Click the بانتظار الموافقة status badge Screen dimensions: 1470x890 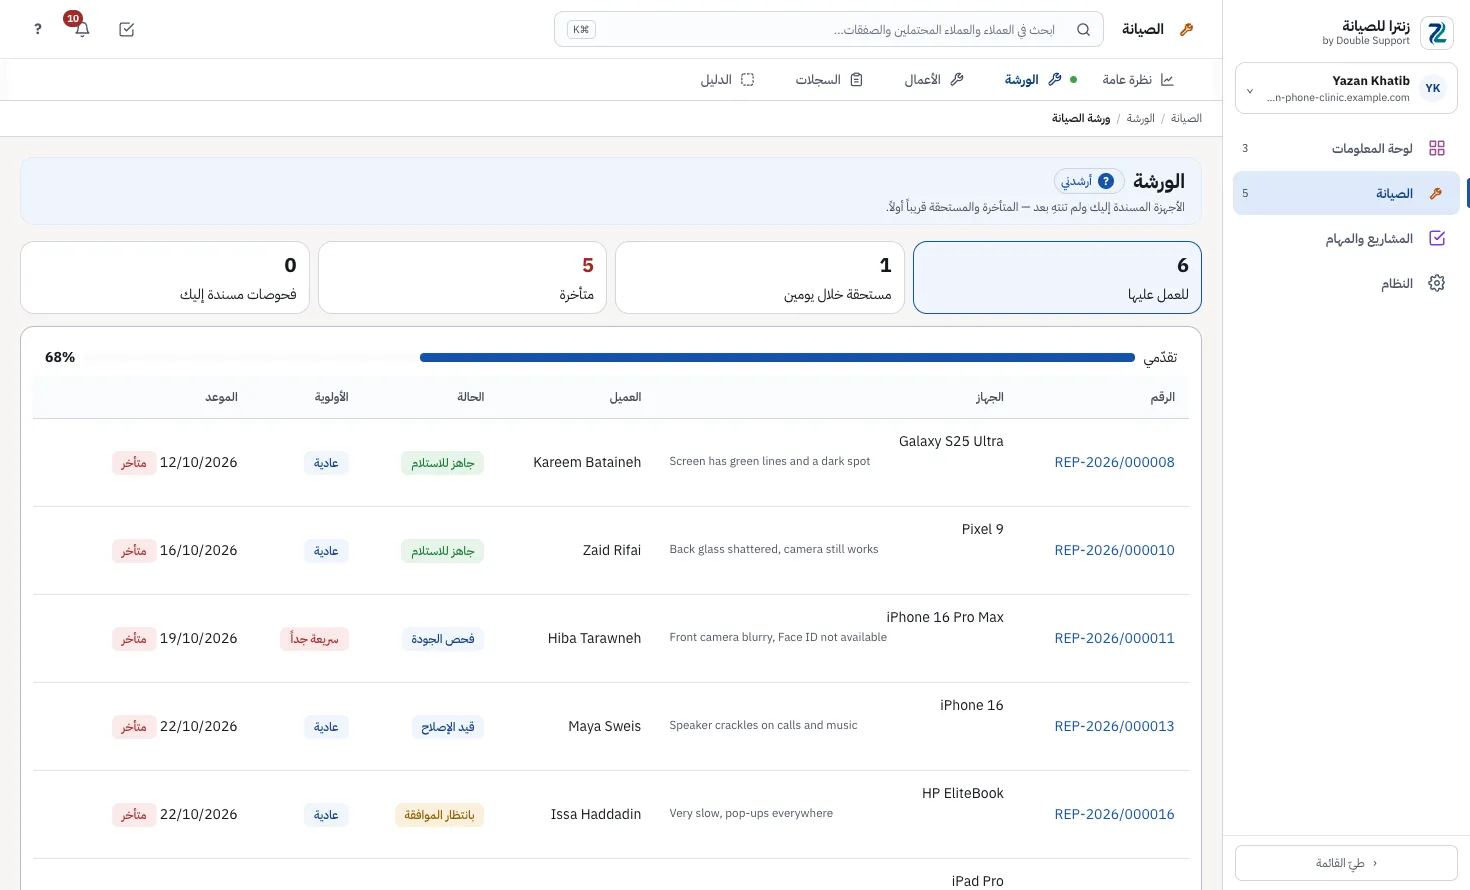pyautogui.click(x=439, y=814)
